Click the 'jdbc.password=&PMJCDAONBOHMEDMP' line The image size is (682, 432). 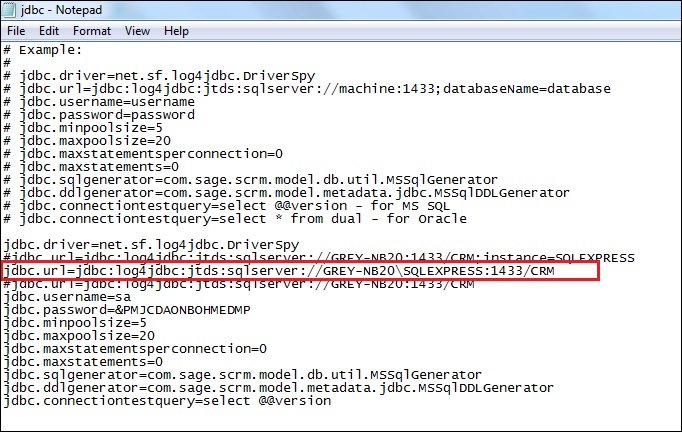pos(127,310)
